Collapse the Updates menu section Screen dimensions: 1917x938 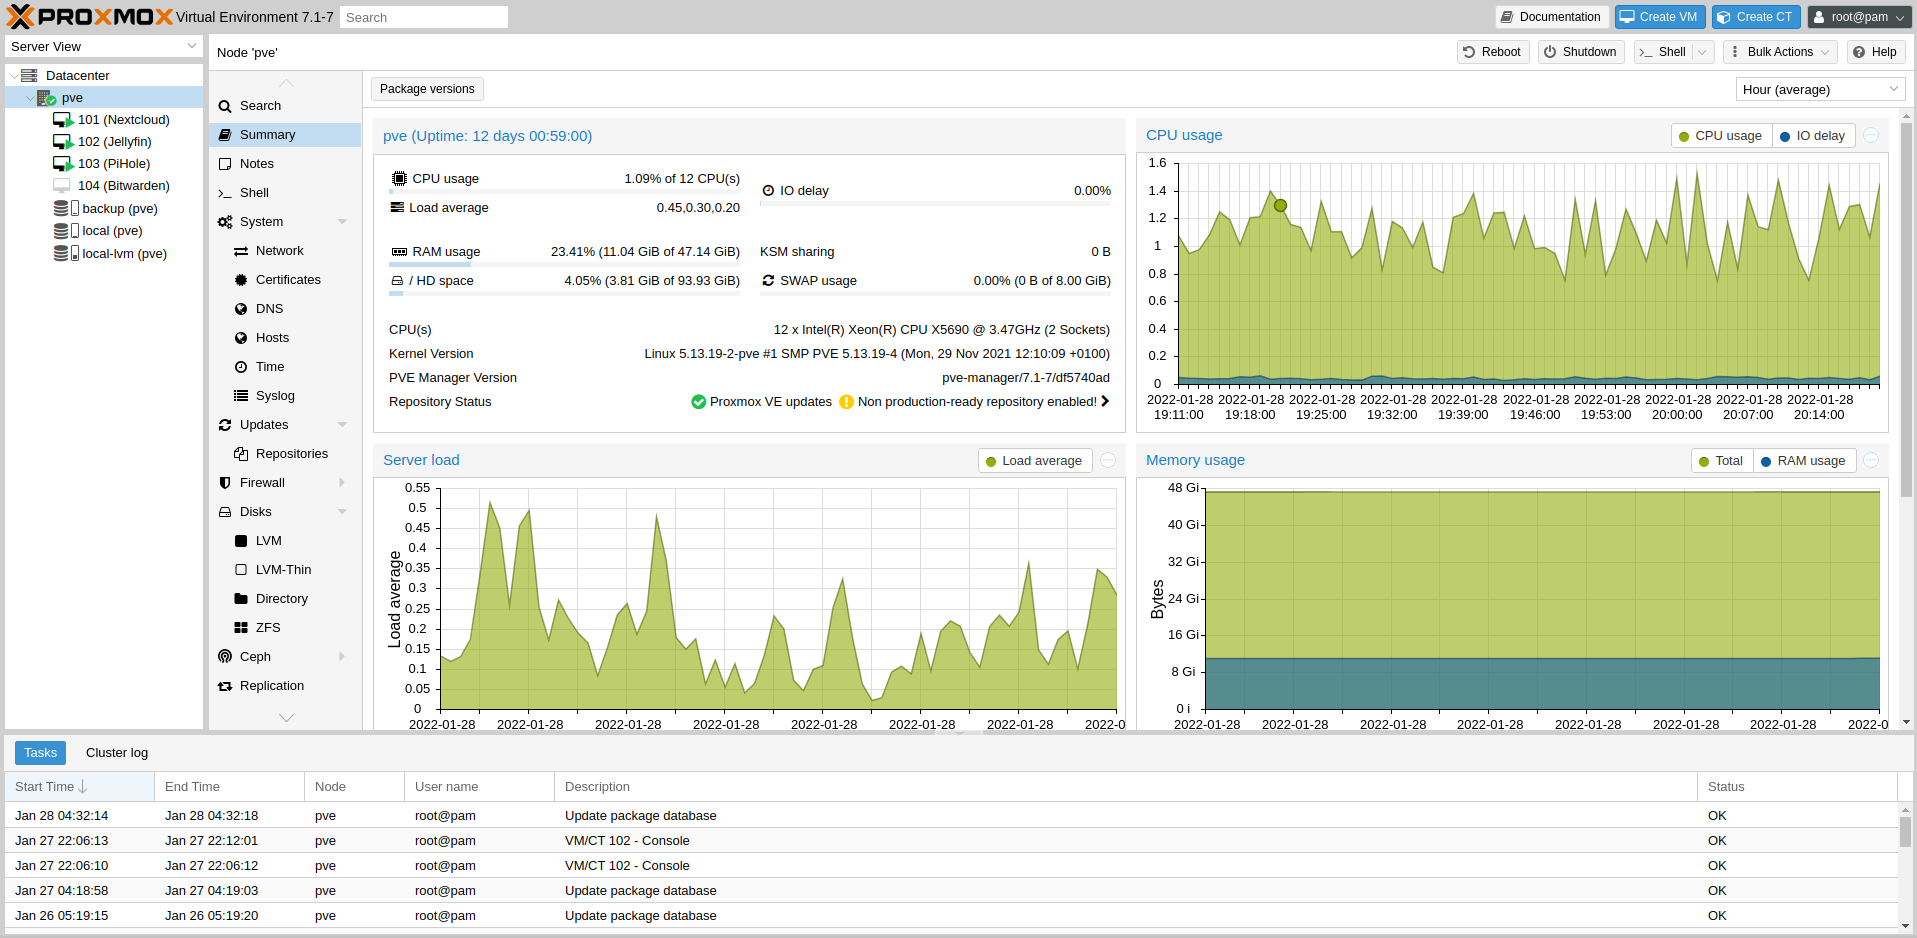342,425
